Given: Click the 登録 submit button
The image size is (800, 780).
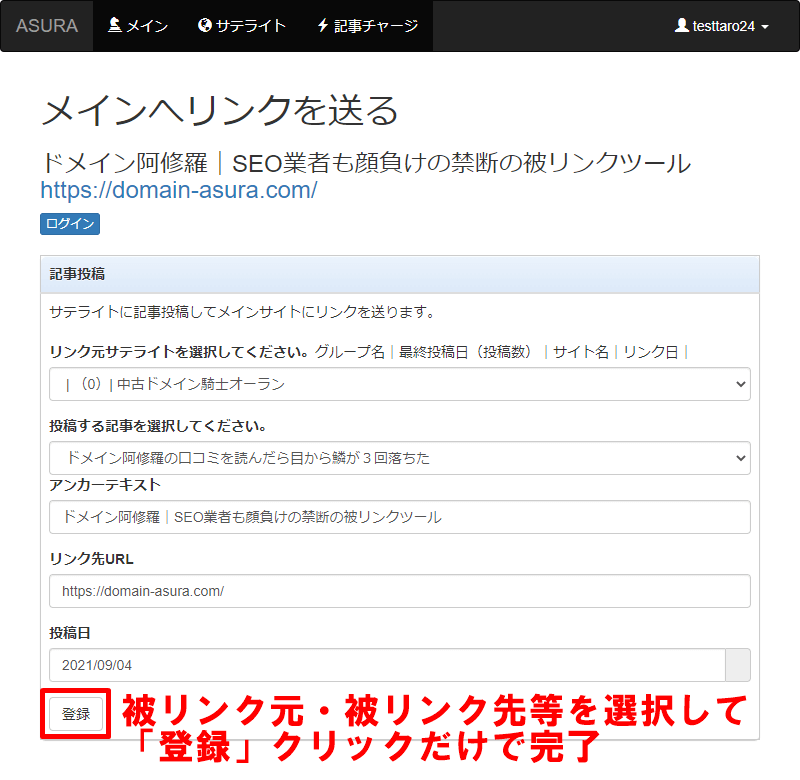Looking at the screenshot, I should click(x=76, y=714).
